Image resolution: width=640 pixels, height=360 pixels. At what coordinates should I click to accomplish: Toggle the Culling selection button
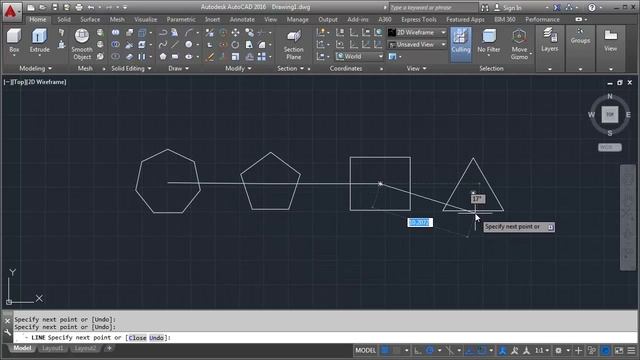[461, 44]
